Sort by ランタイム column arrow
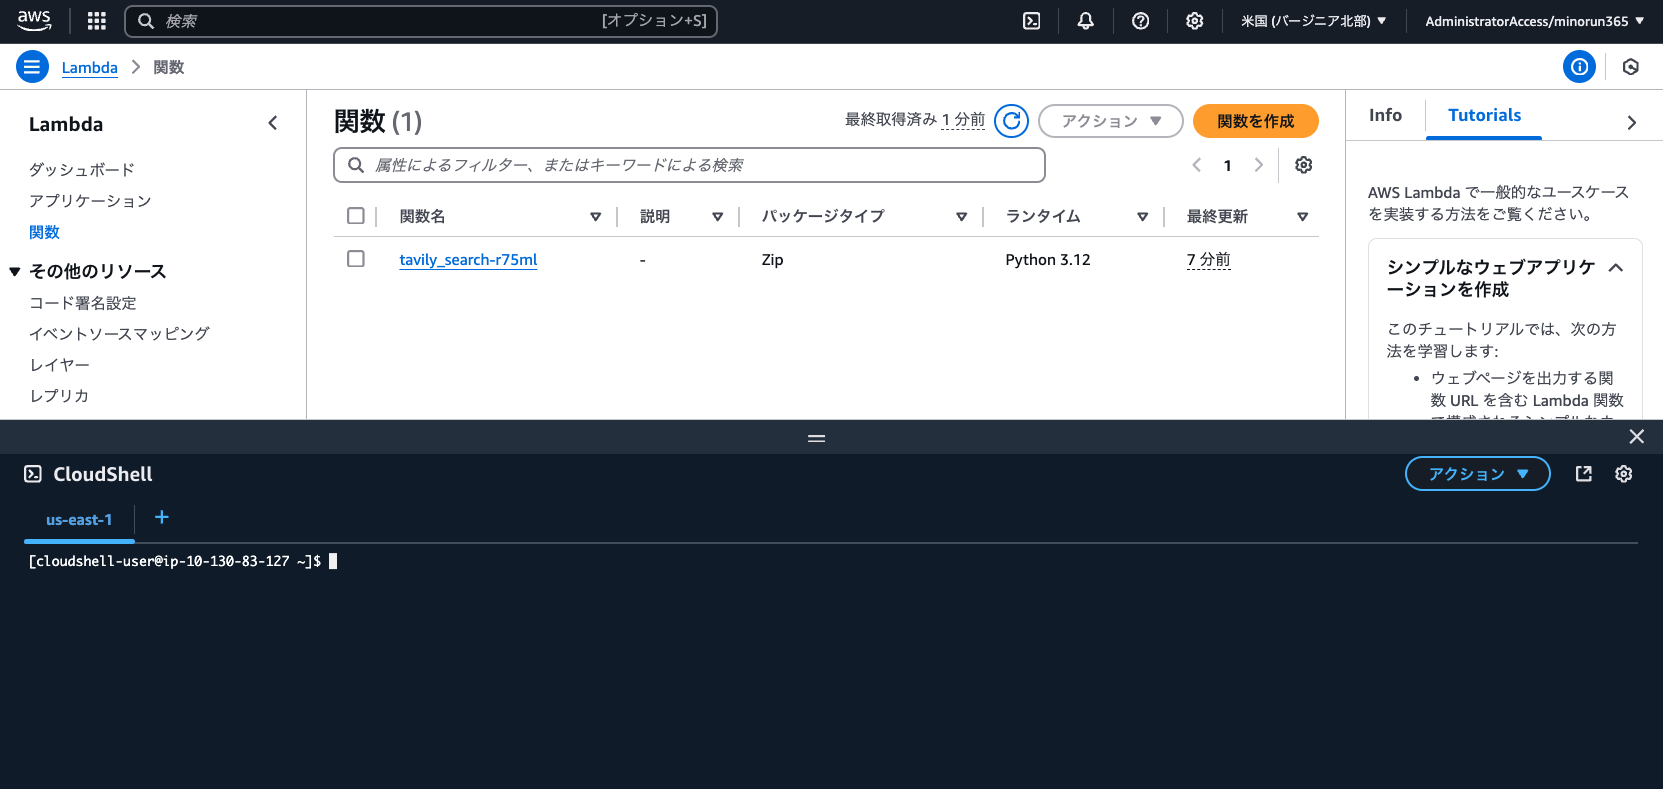 pyautogui.click(x=1142, y=217)
